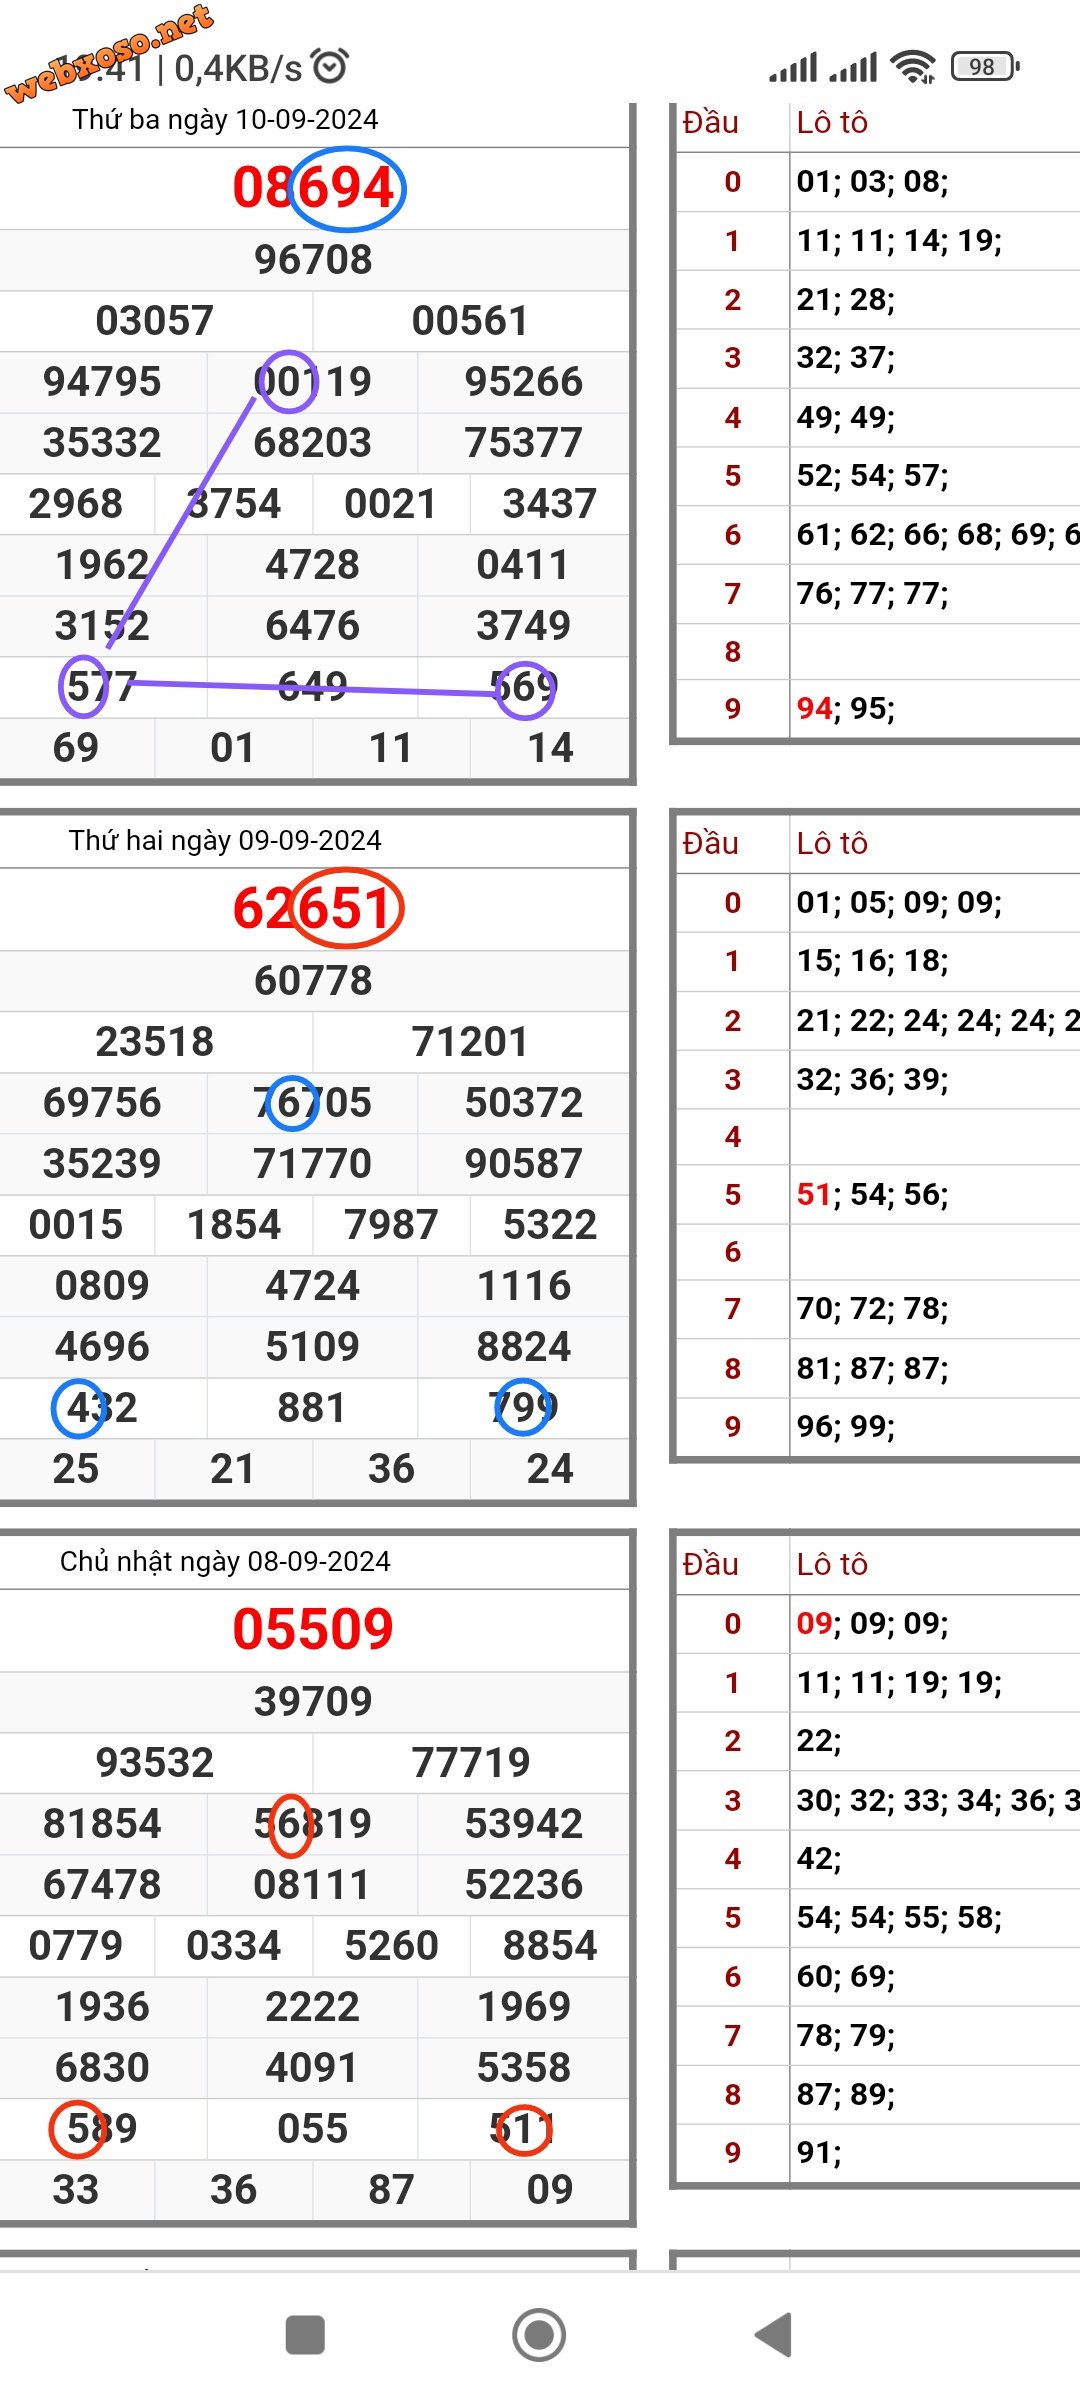Viewport: 1080px width, 2400px height.
Task: Select result number 69756
Action: 102,1103
